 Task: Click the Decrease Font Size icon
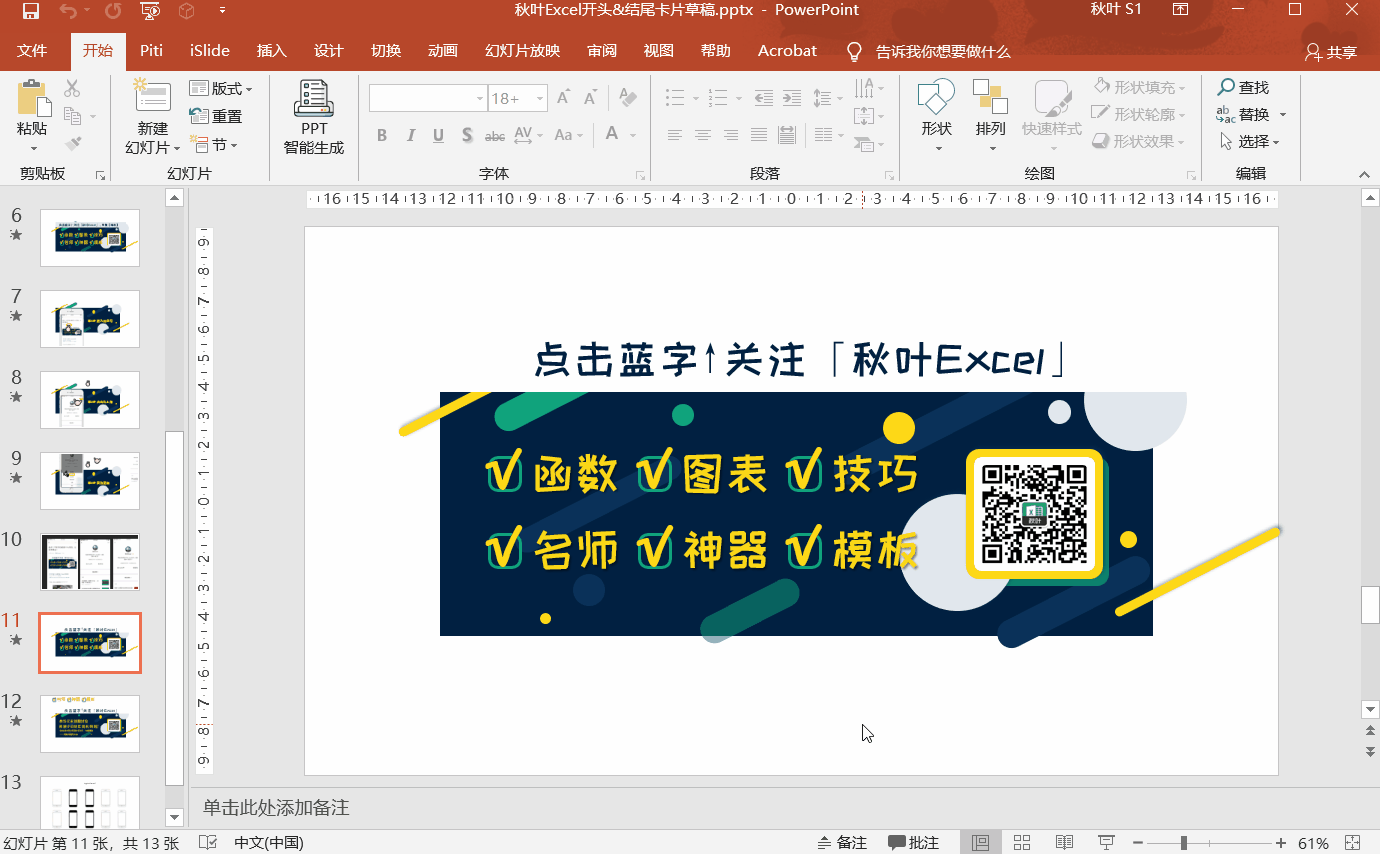click(x=591, y=98)
